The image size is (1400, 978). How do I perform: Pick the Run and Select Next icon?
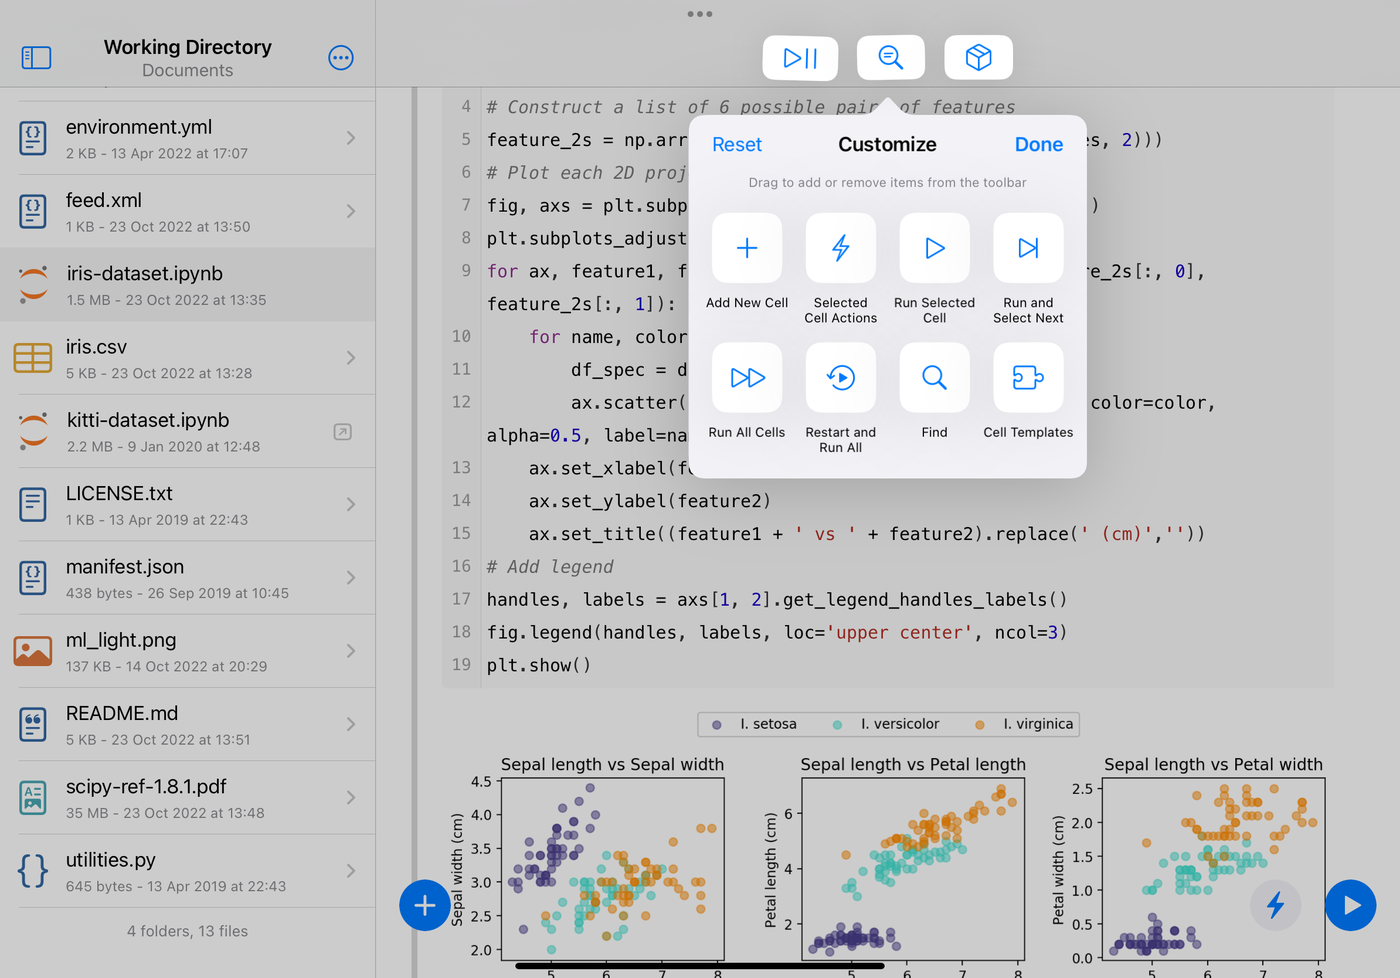1028,248
